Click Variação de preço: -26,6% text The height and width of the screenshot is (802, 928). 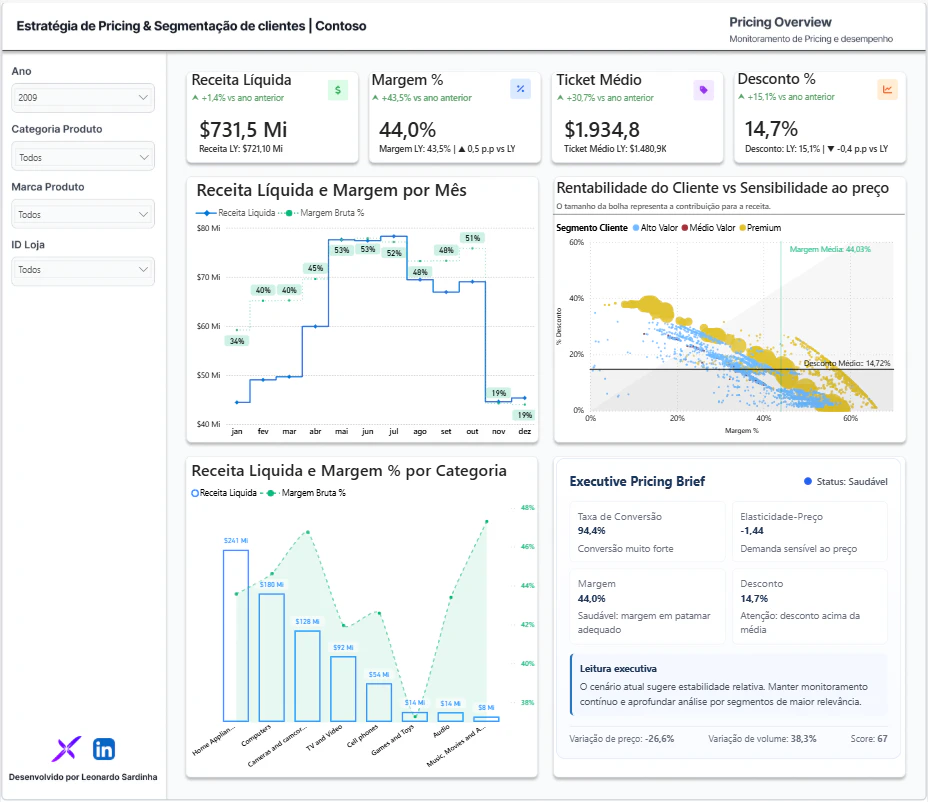coord(621,739)
